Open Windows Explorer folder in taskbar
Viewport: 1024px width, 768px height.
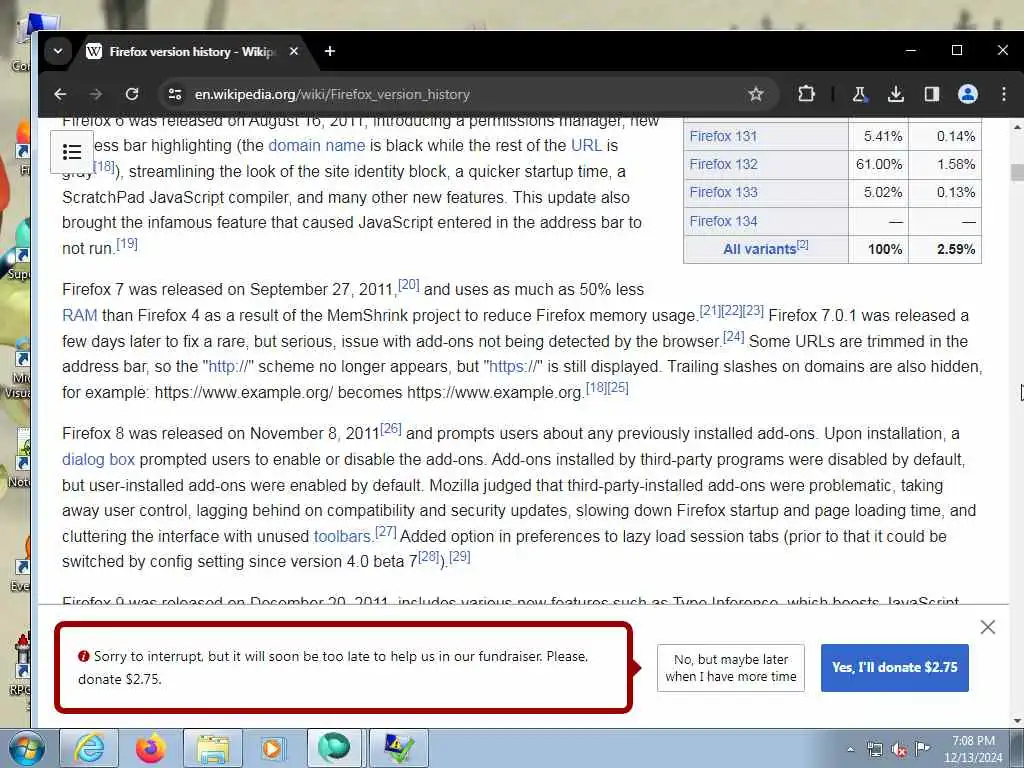point(213,748)
